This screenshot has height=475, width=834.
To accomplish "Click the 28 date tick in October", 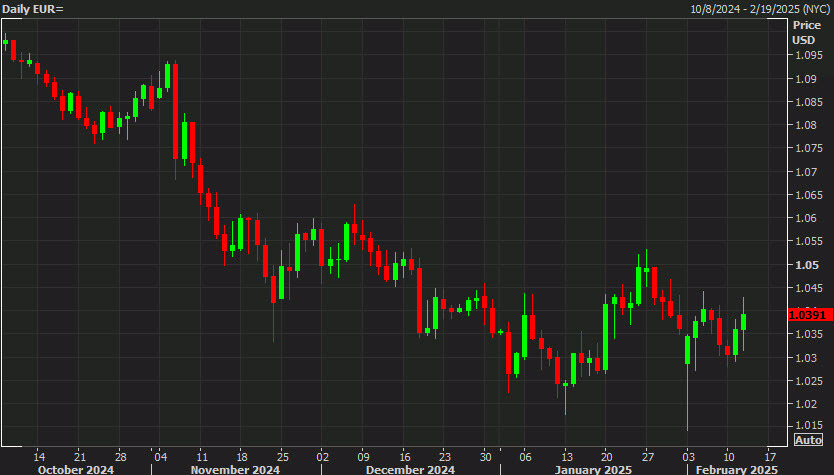I will coord(121,457).
